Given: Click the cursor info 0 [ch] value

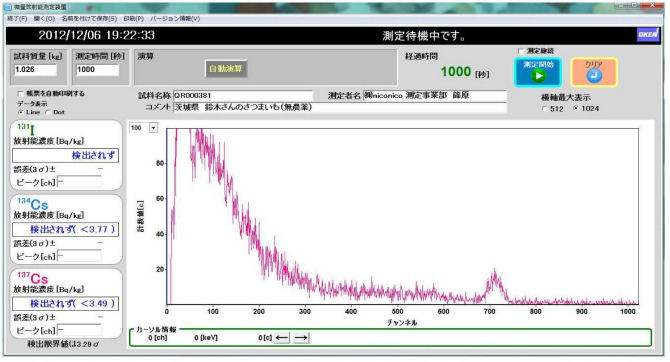Looking at the screenshot, I should coord(158,338).
